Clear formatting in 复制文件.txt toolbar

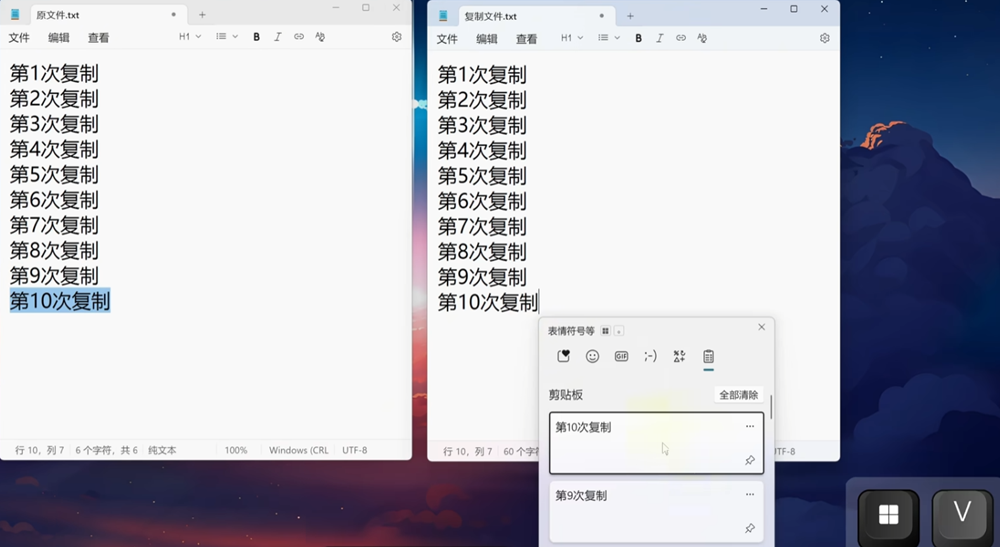pos(702,38)
